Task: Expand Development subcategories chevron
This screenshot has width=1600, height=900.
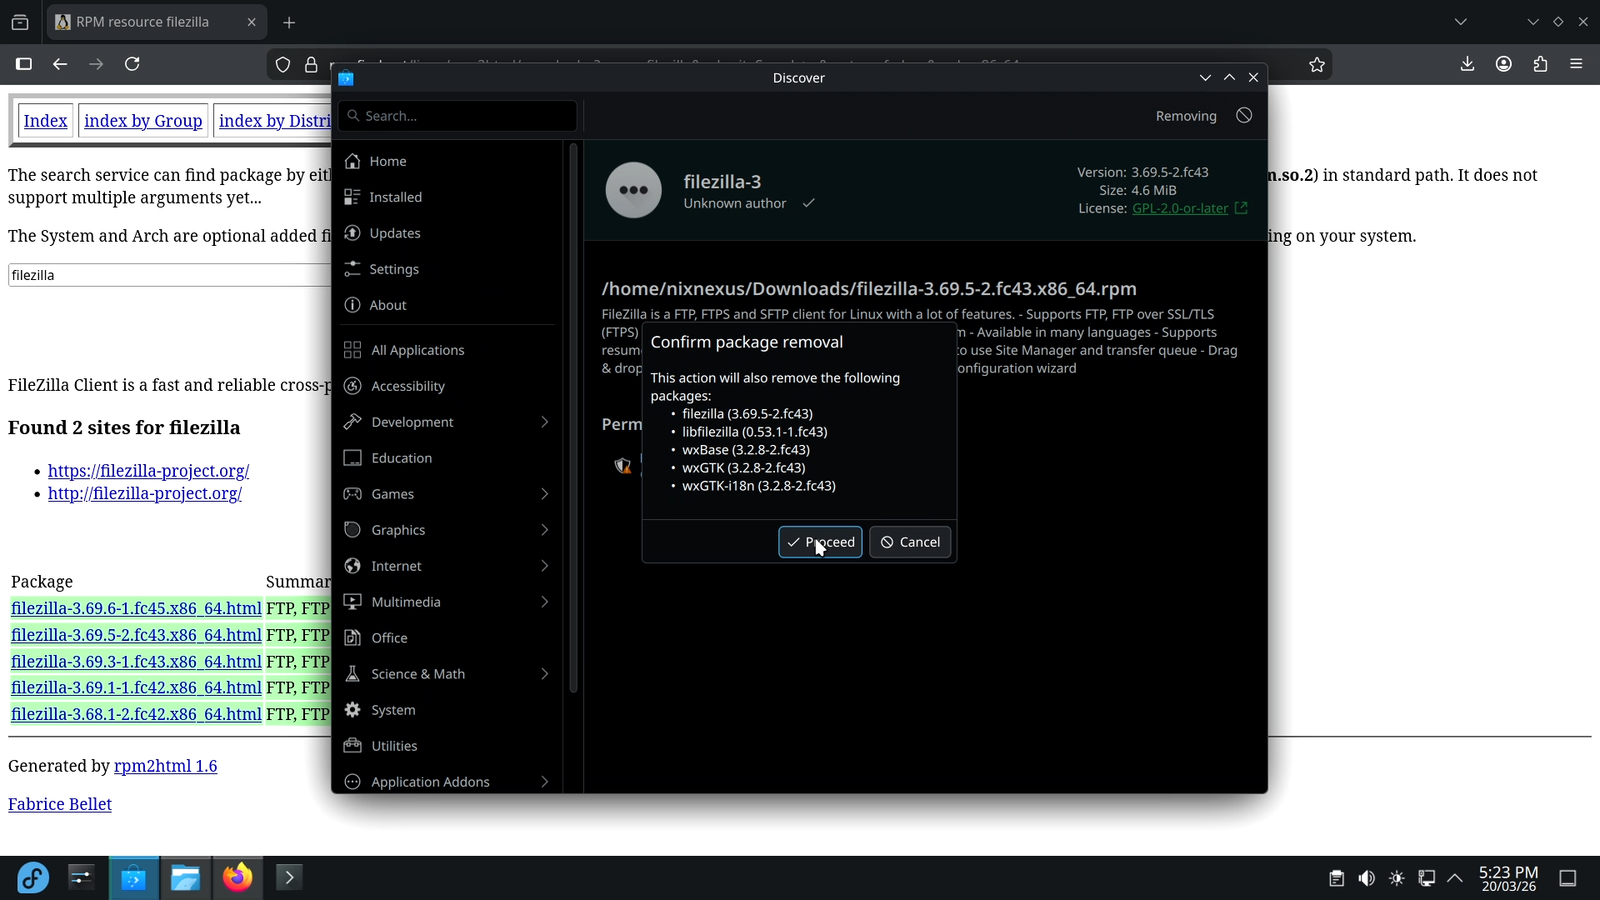Action: pyautogui.click(x=545, y=422)
